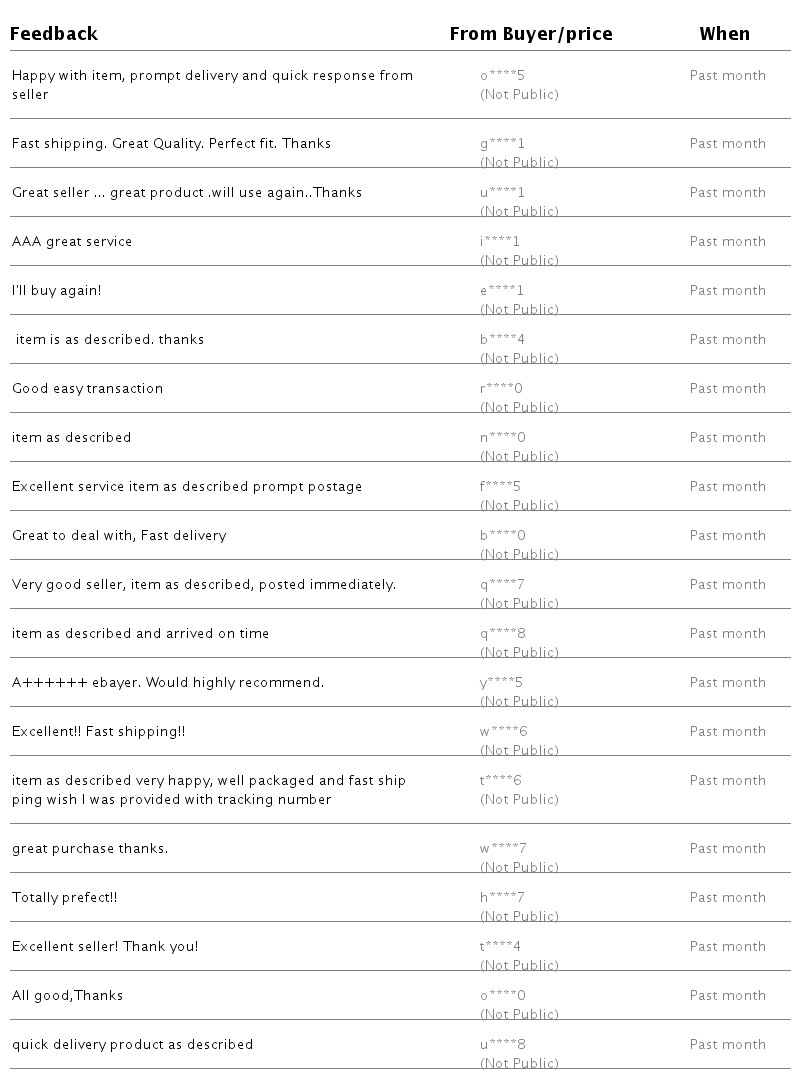
Task: Click the "Excellent!! Fast shipping!!" comment
Action: click(99, 731)
